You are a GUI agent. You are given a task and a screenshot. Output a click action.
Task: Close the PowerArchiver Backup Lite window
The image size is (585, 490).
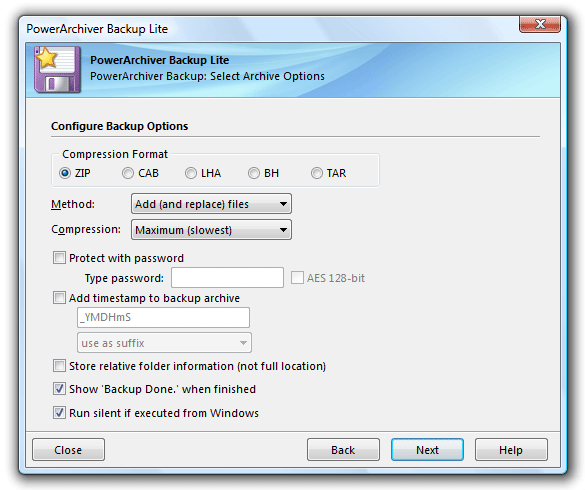point(540,24)
